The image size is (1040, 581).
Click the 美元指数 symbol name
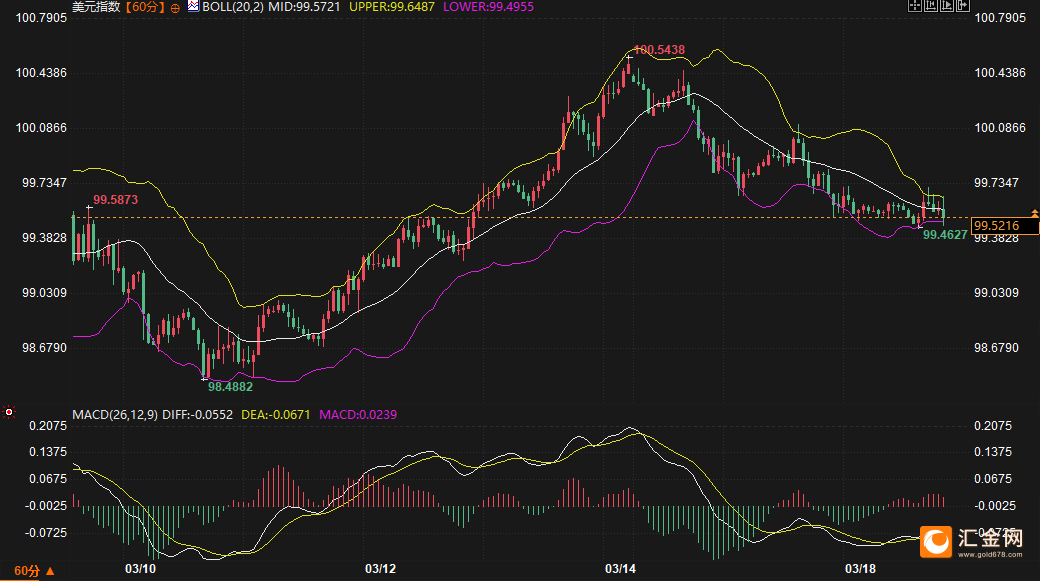click(x=96, y=7)
